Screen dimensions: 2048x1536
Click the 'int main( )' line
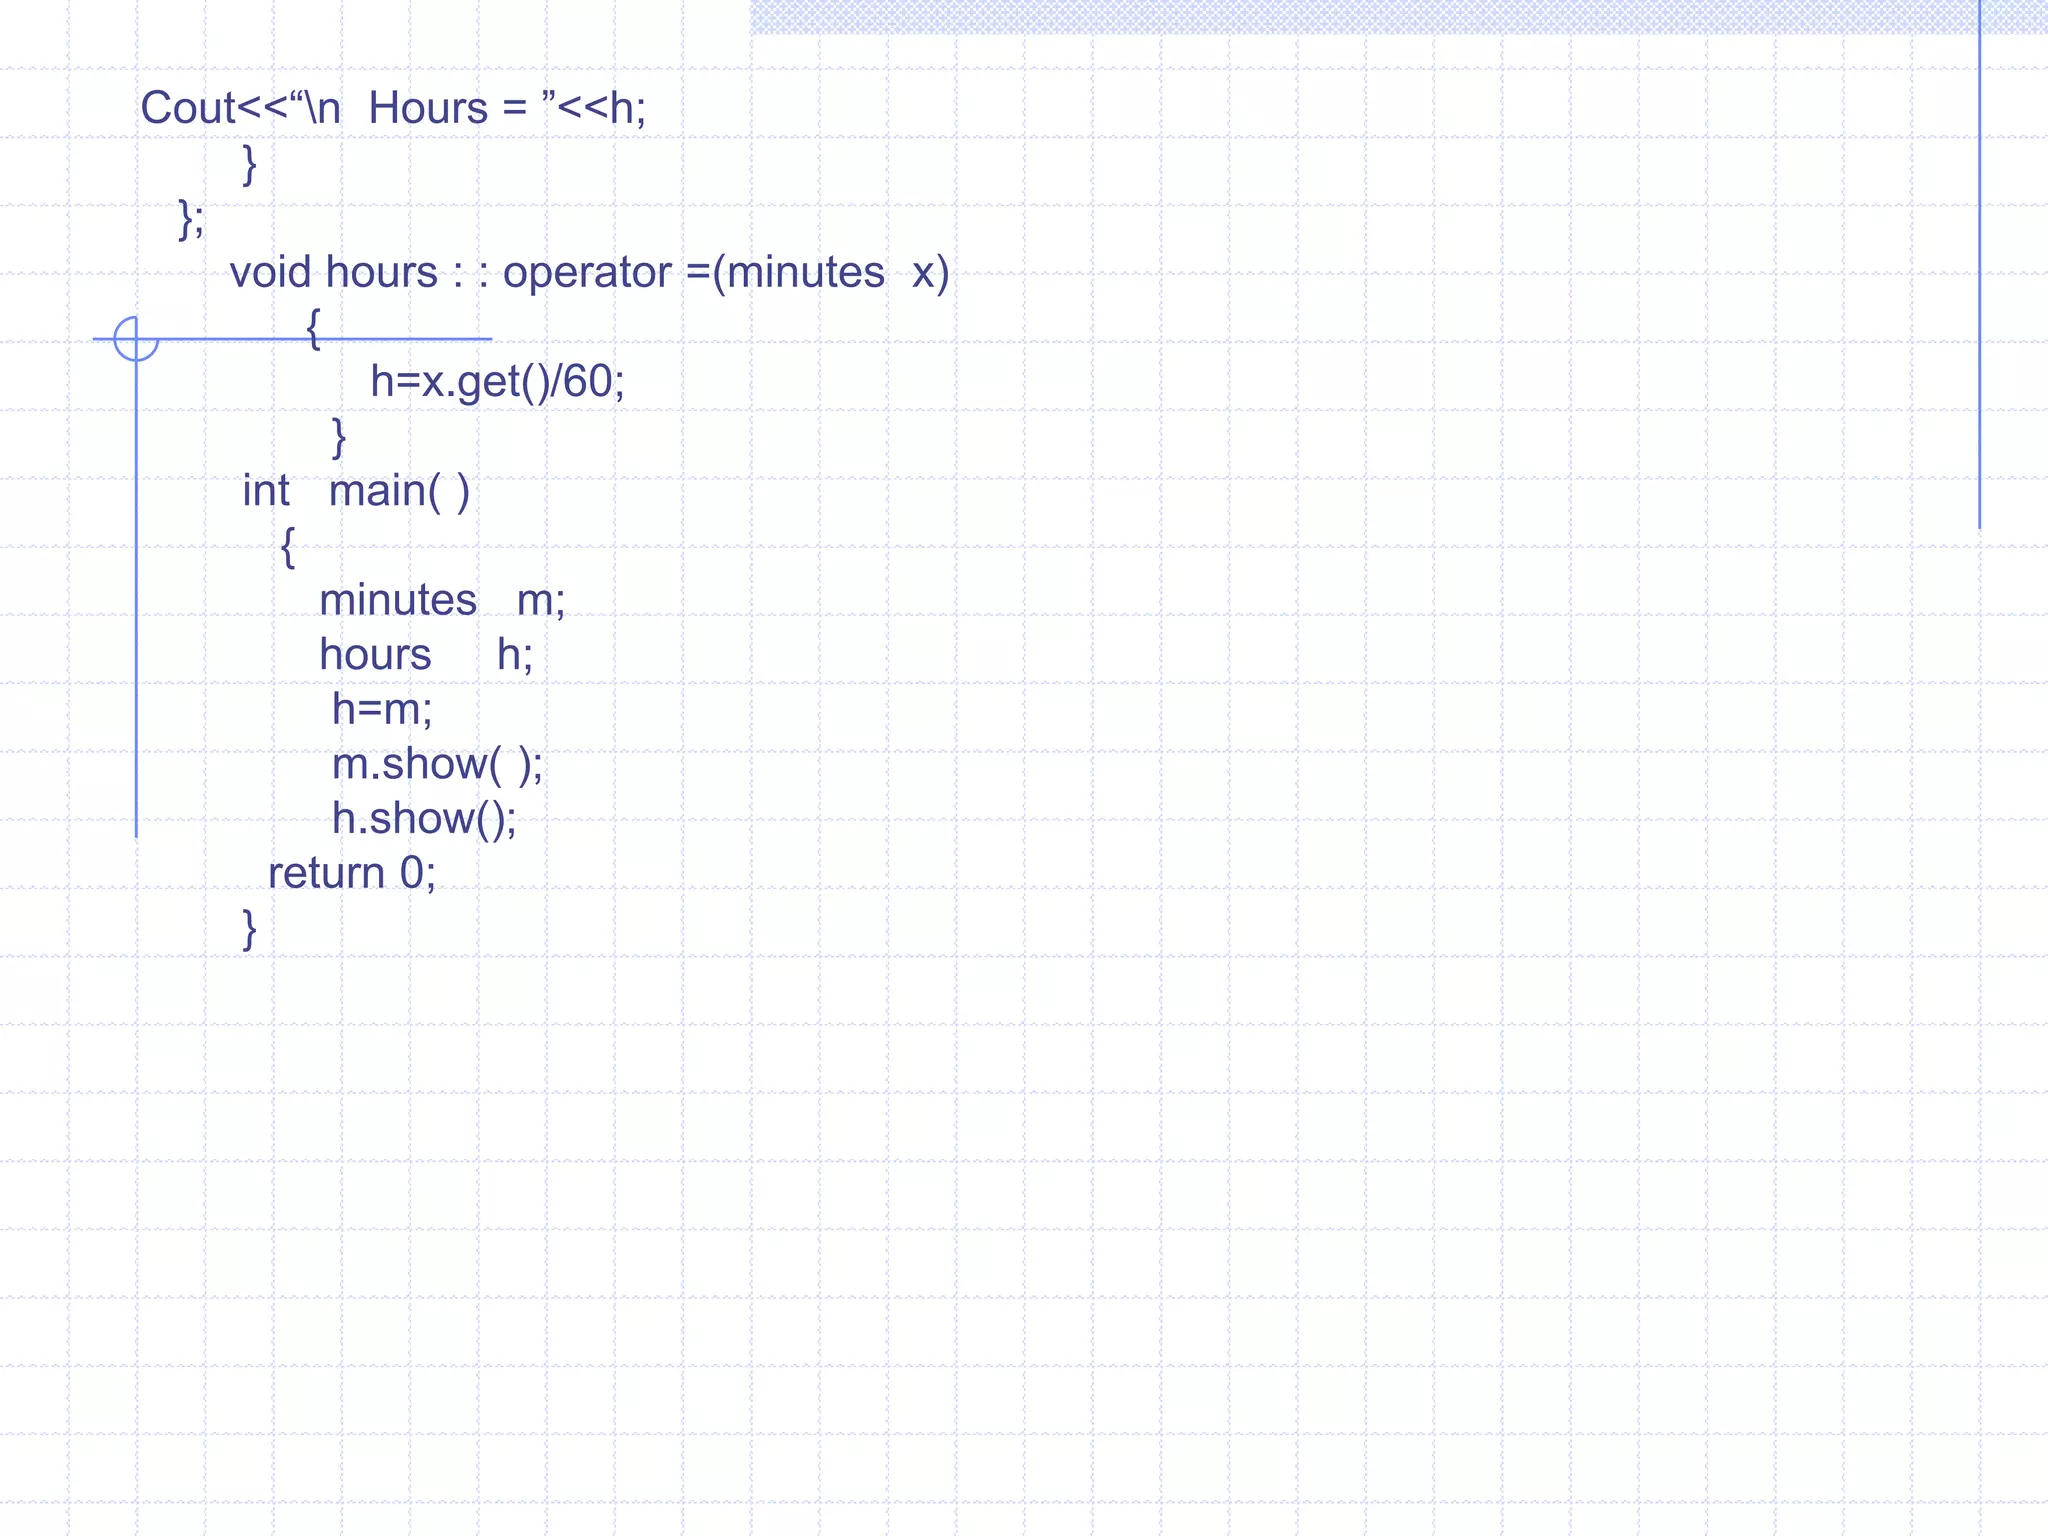pos(355,491)
